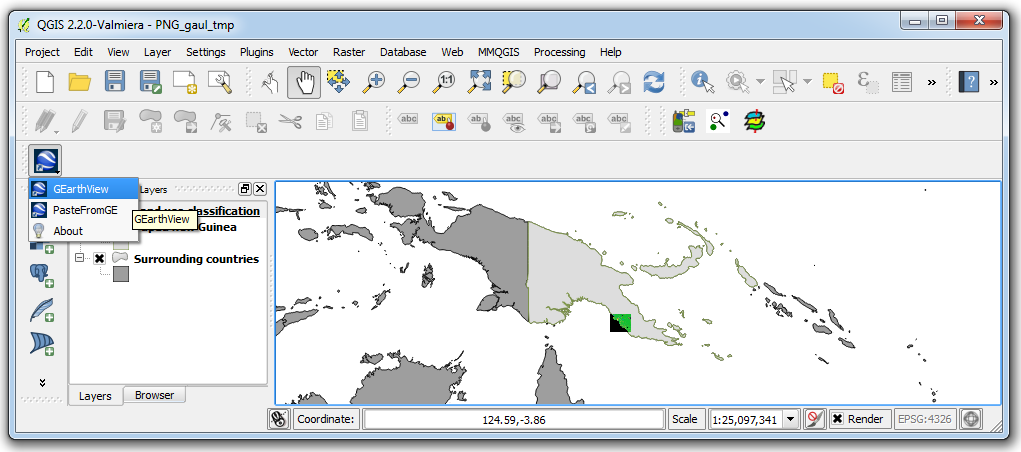Click the Layer Labeling Options icon
Screen dimensions: 1021x452
click(408, 121)
